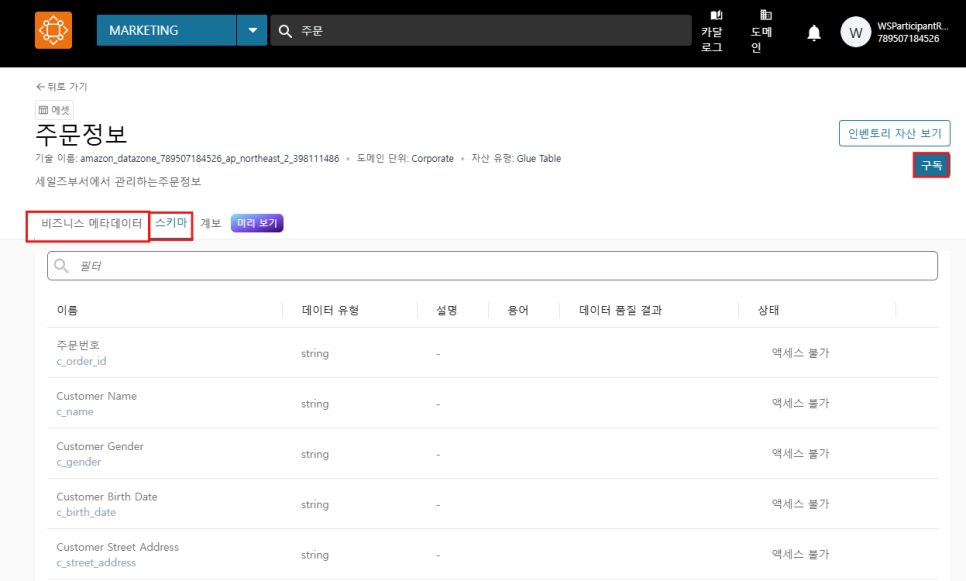Focus the 필터 filter input field
The width and height of the screenshot is (966, 581).
(492, 266)
